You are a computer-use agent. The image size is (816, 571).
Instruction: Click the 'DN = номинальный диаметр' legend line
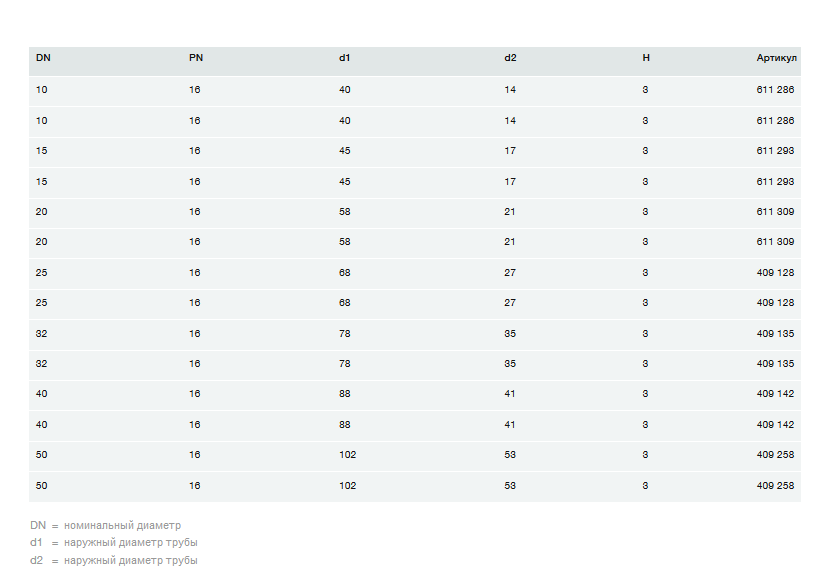106,525
